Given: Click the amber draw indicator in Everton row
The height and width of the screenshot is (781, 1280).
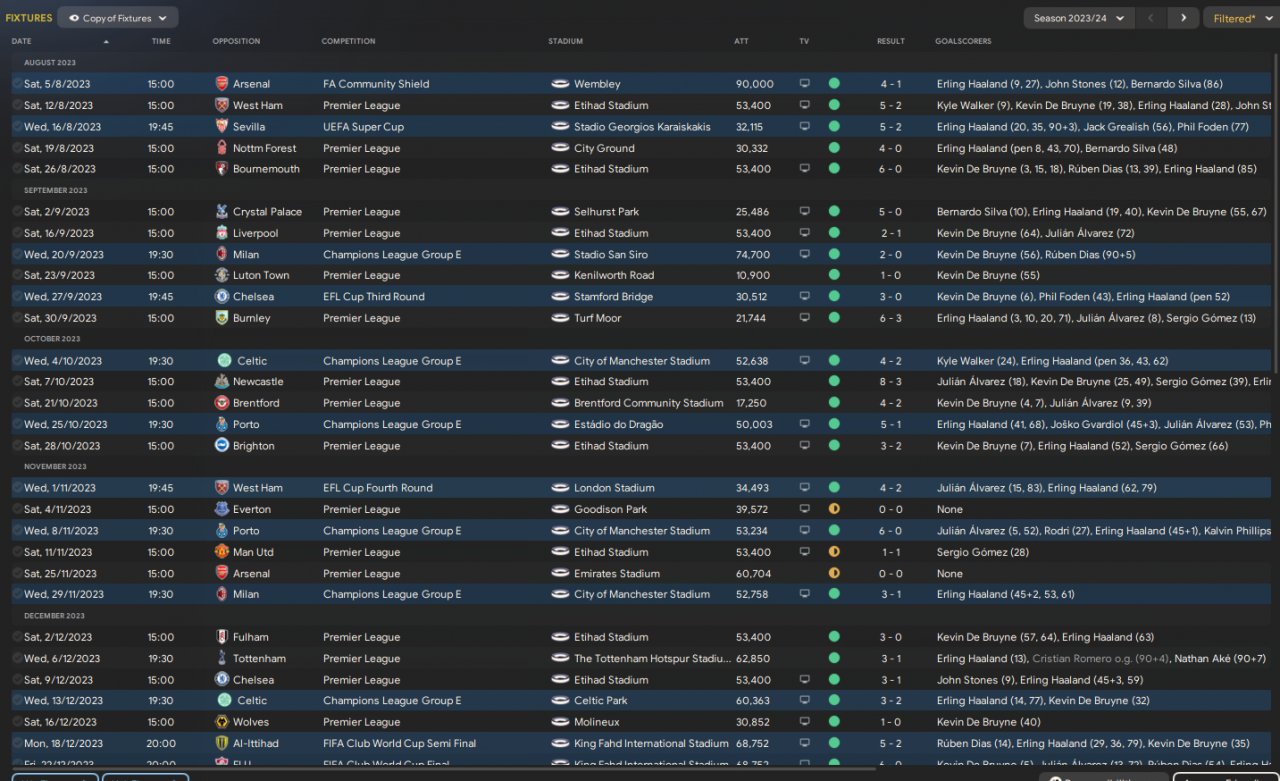Looking at the screenshot, I should pos(834,509).
